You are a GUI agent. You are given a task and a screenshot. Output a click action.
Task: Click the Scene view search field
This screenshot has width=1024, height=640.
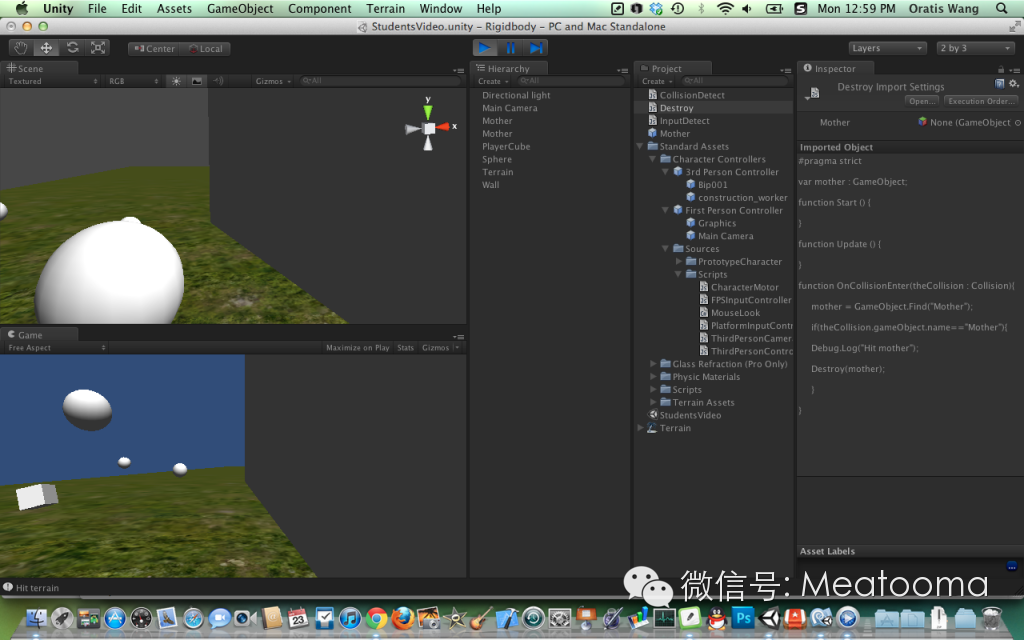[380, 81]
